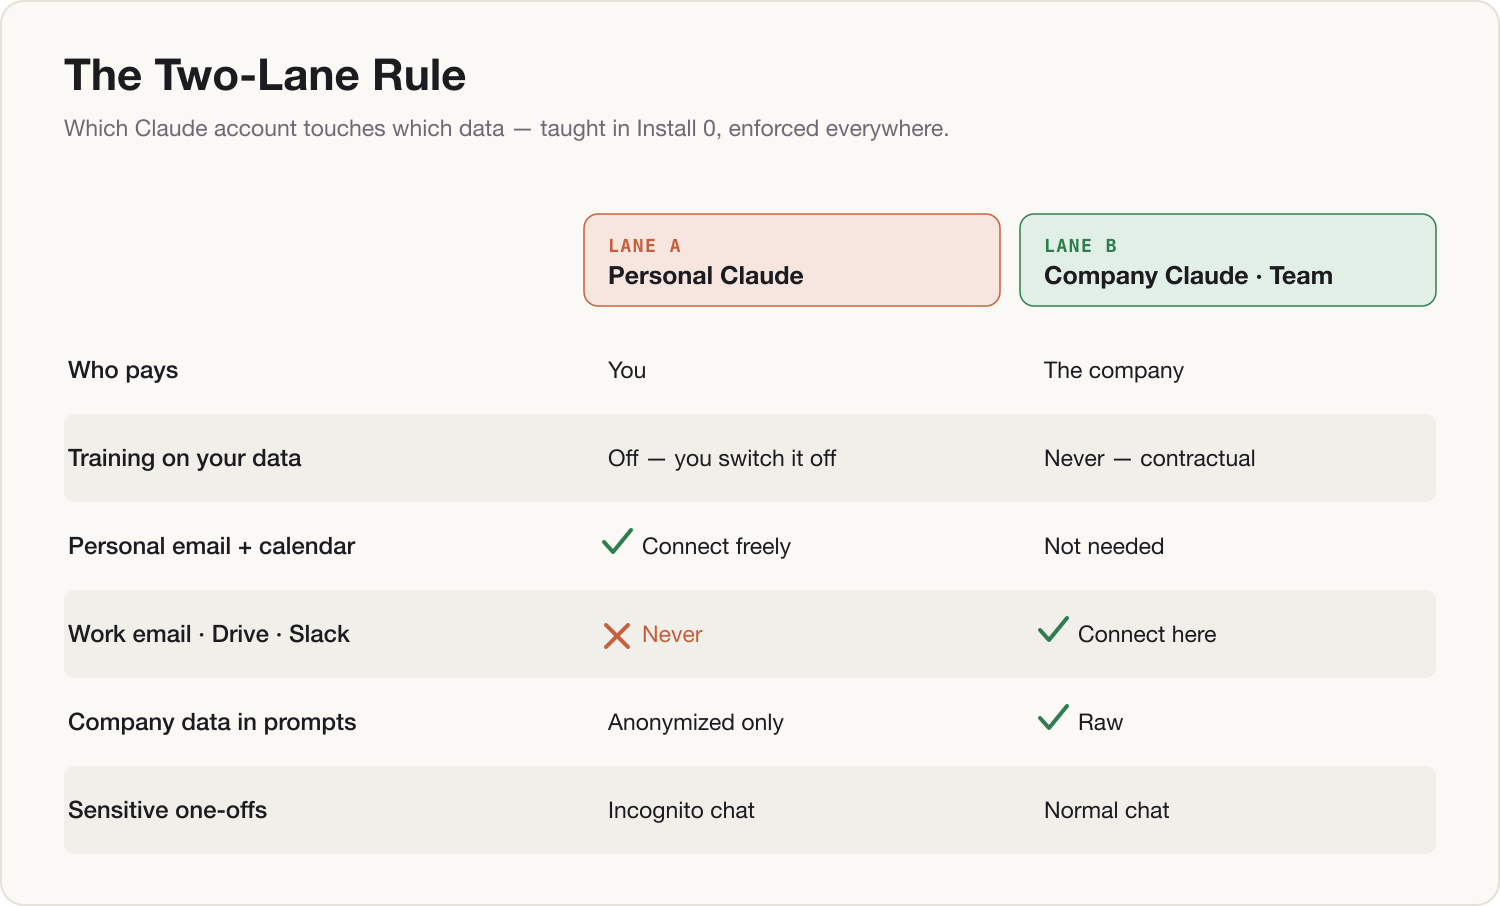
Task: Click the LANE B heading label
Action: click(1080, 246)
